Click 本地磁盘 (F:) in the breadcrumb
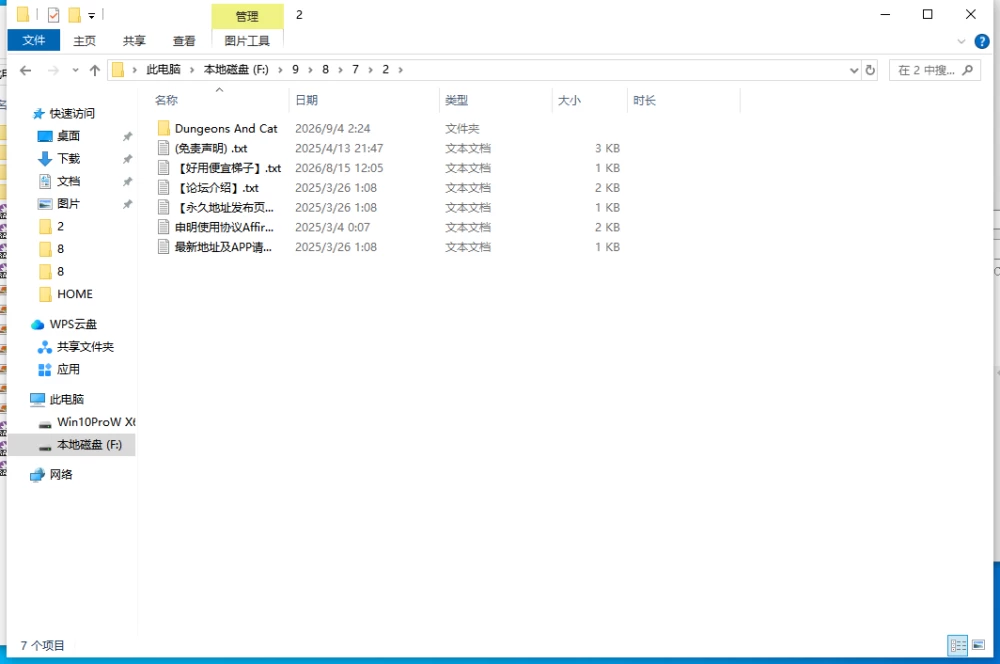 click(236, 70)
